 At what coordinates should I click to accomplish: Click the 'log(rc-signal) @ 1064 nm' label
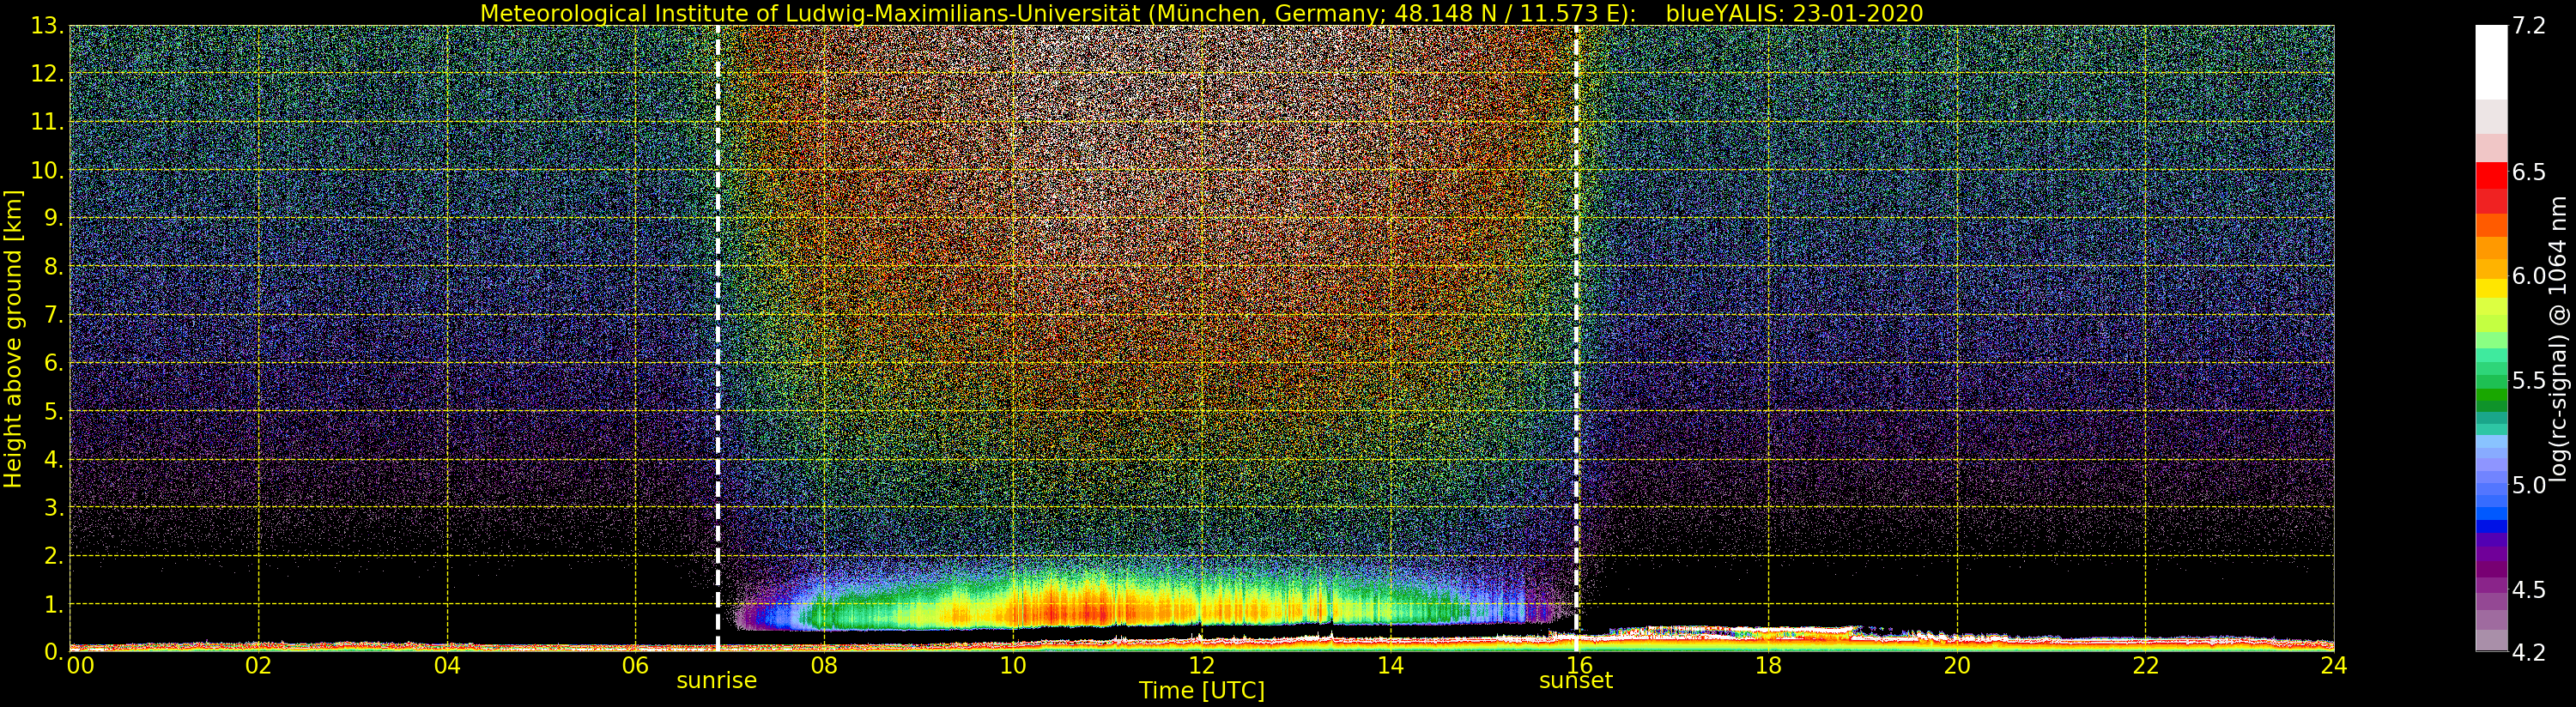(2559, 340)
